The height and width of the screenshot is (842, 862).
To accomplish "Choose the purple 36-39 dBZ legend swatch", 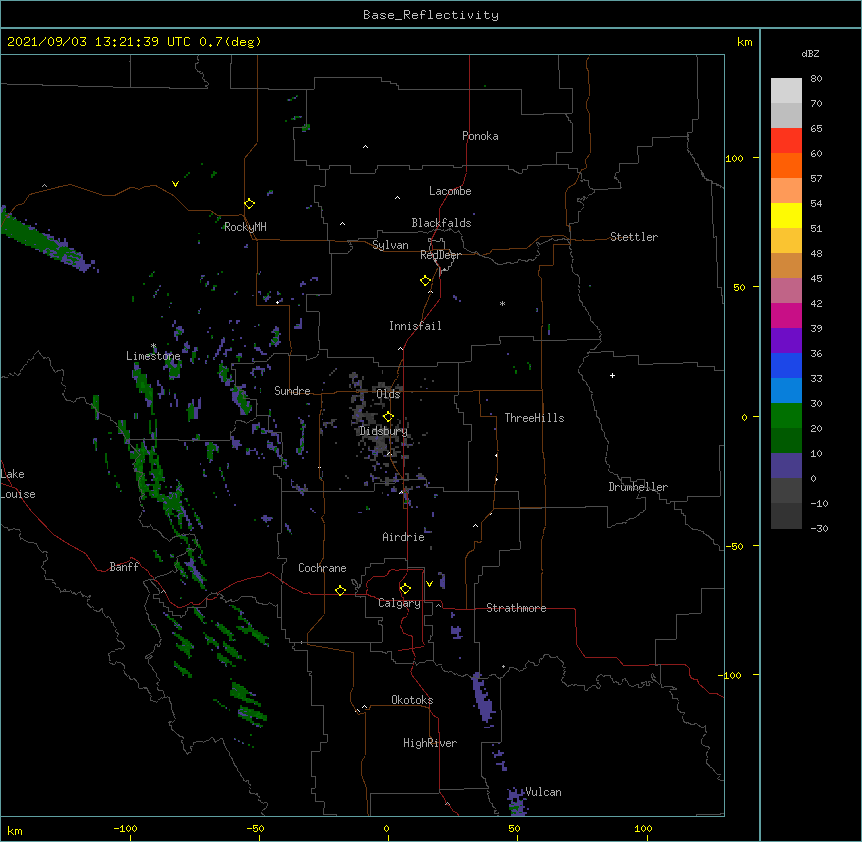I will (786, 341).
